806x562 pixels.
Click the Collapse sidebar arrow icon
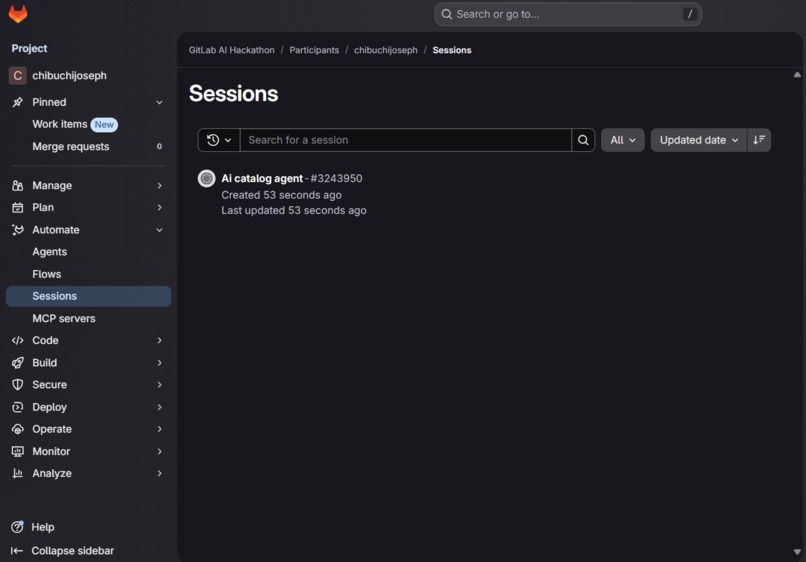pos(17,551)
